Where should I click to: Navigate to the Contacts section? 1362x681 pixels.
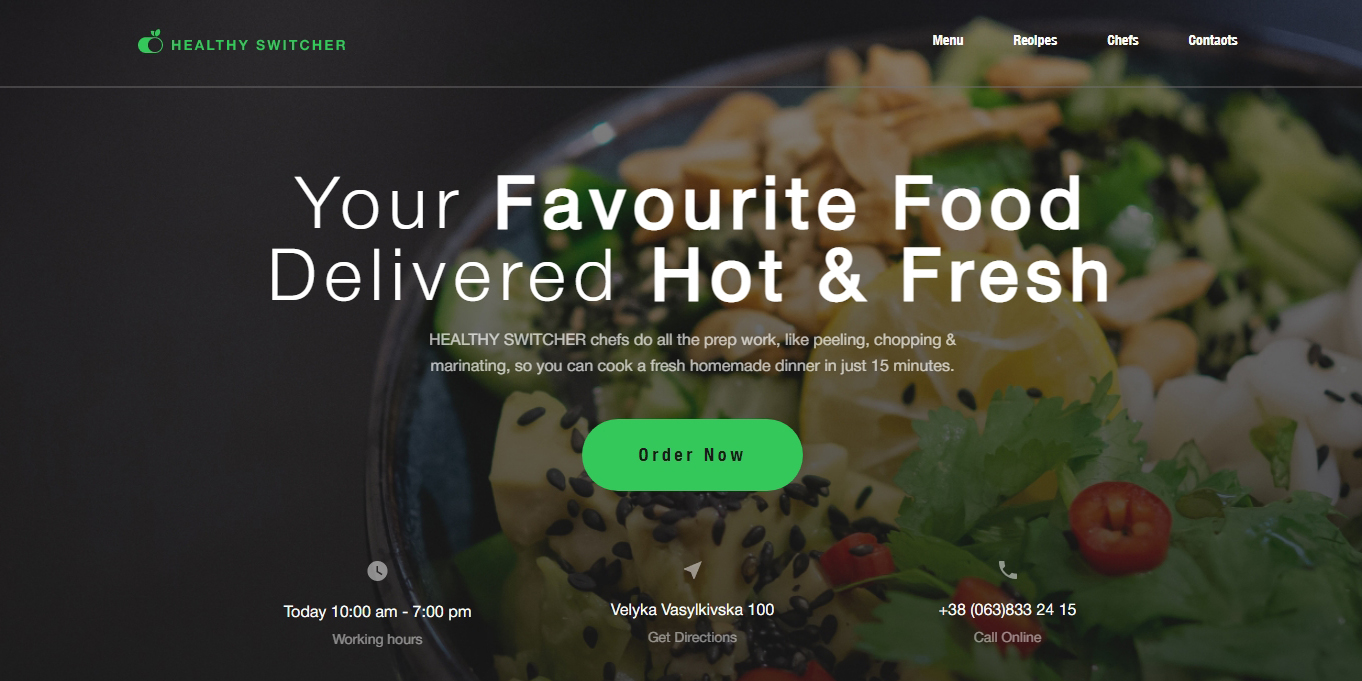click(x=1213, y=40)
